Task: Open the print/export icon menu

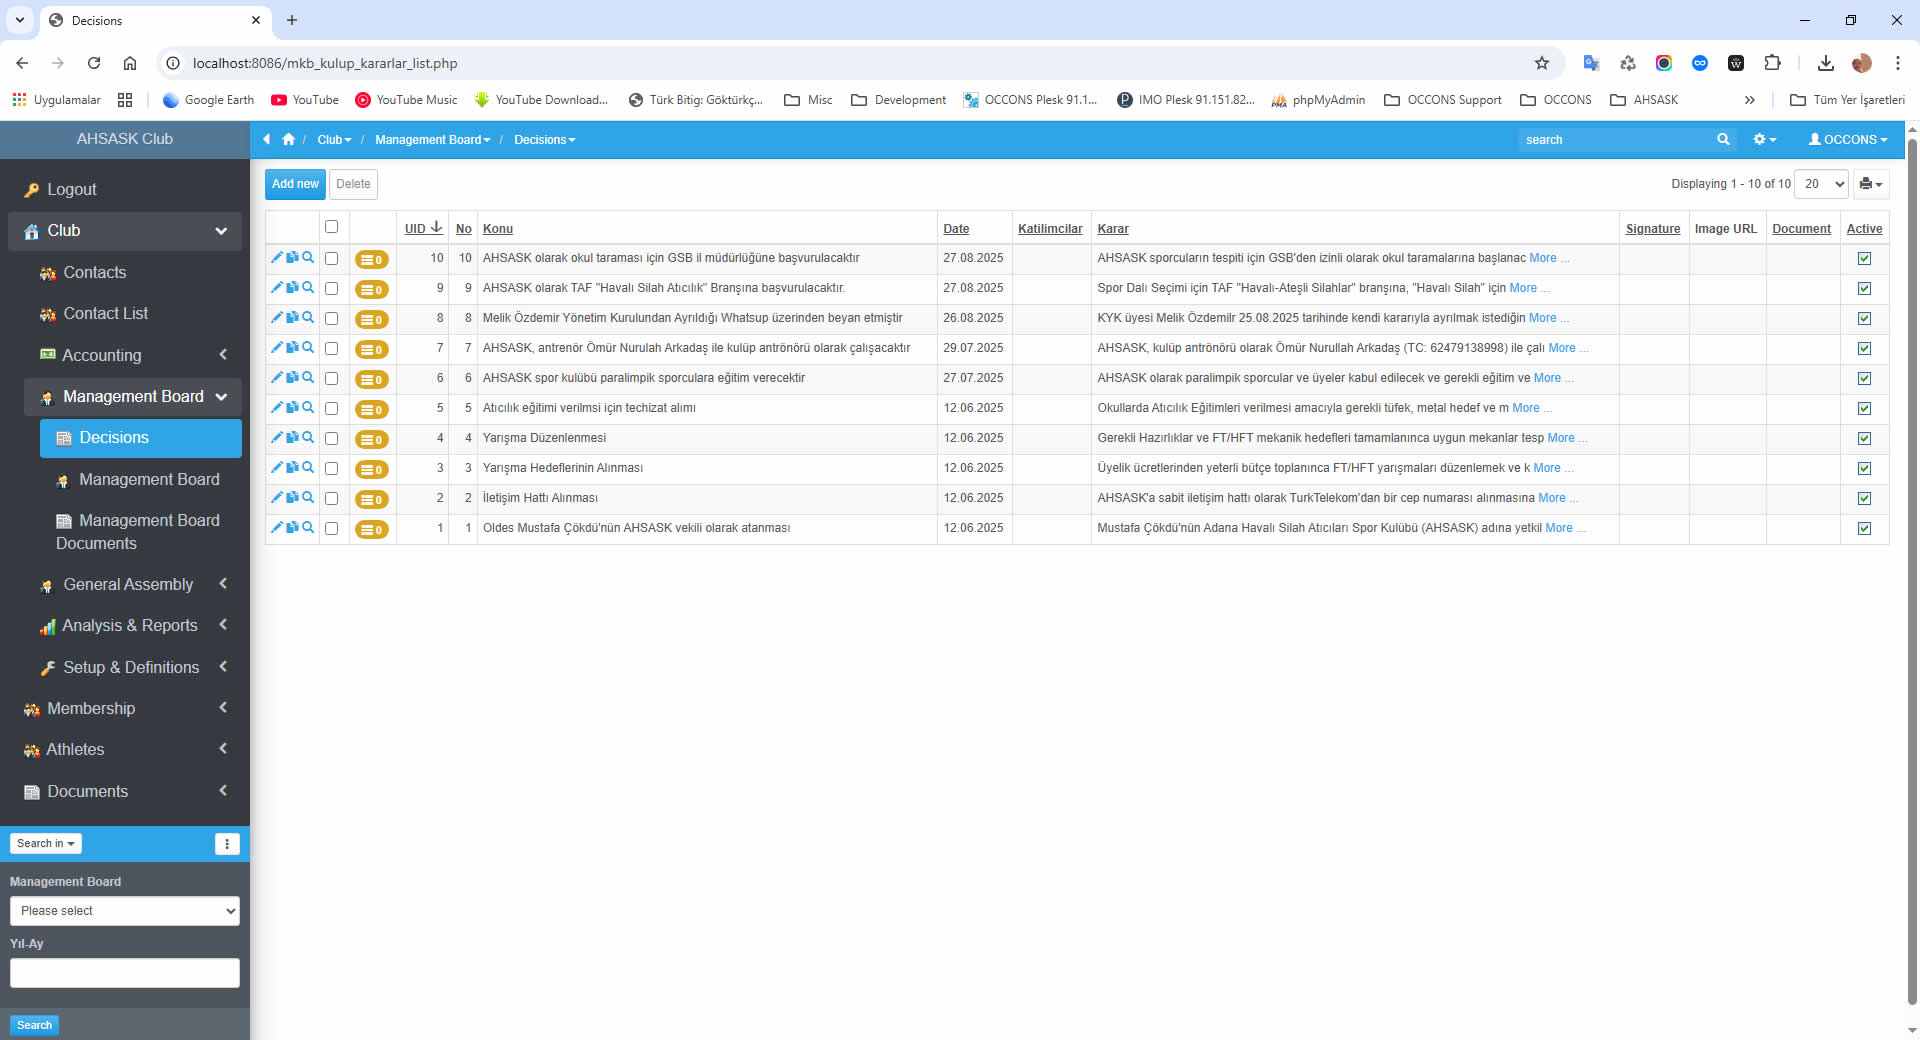Action: point(1870,184)
